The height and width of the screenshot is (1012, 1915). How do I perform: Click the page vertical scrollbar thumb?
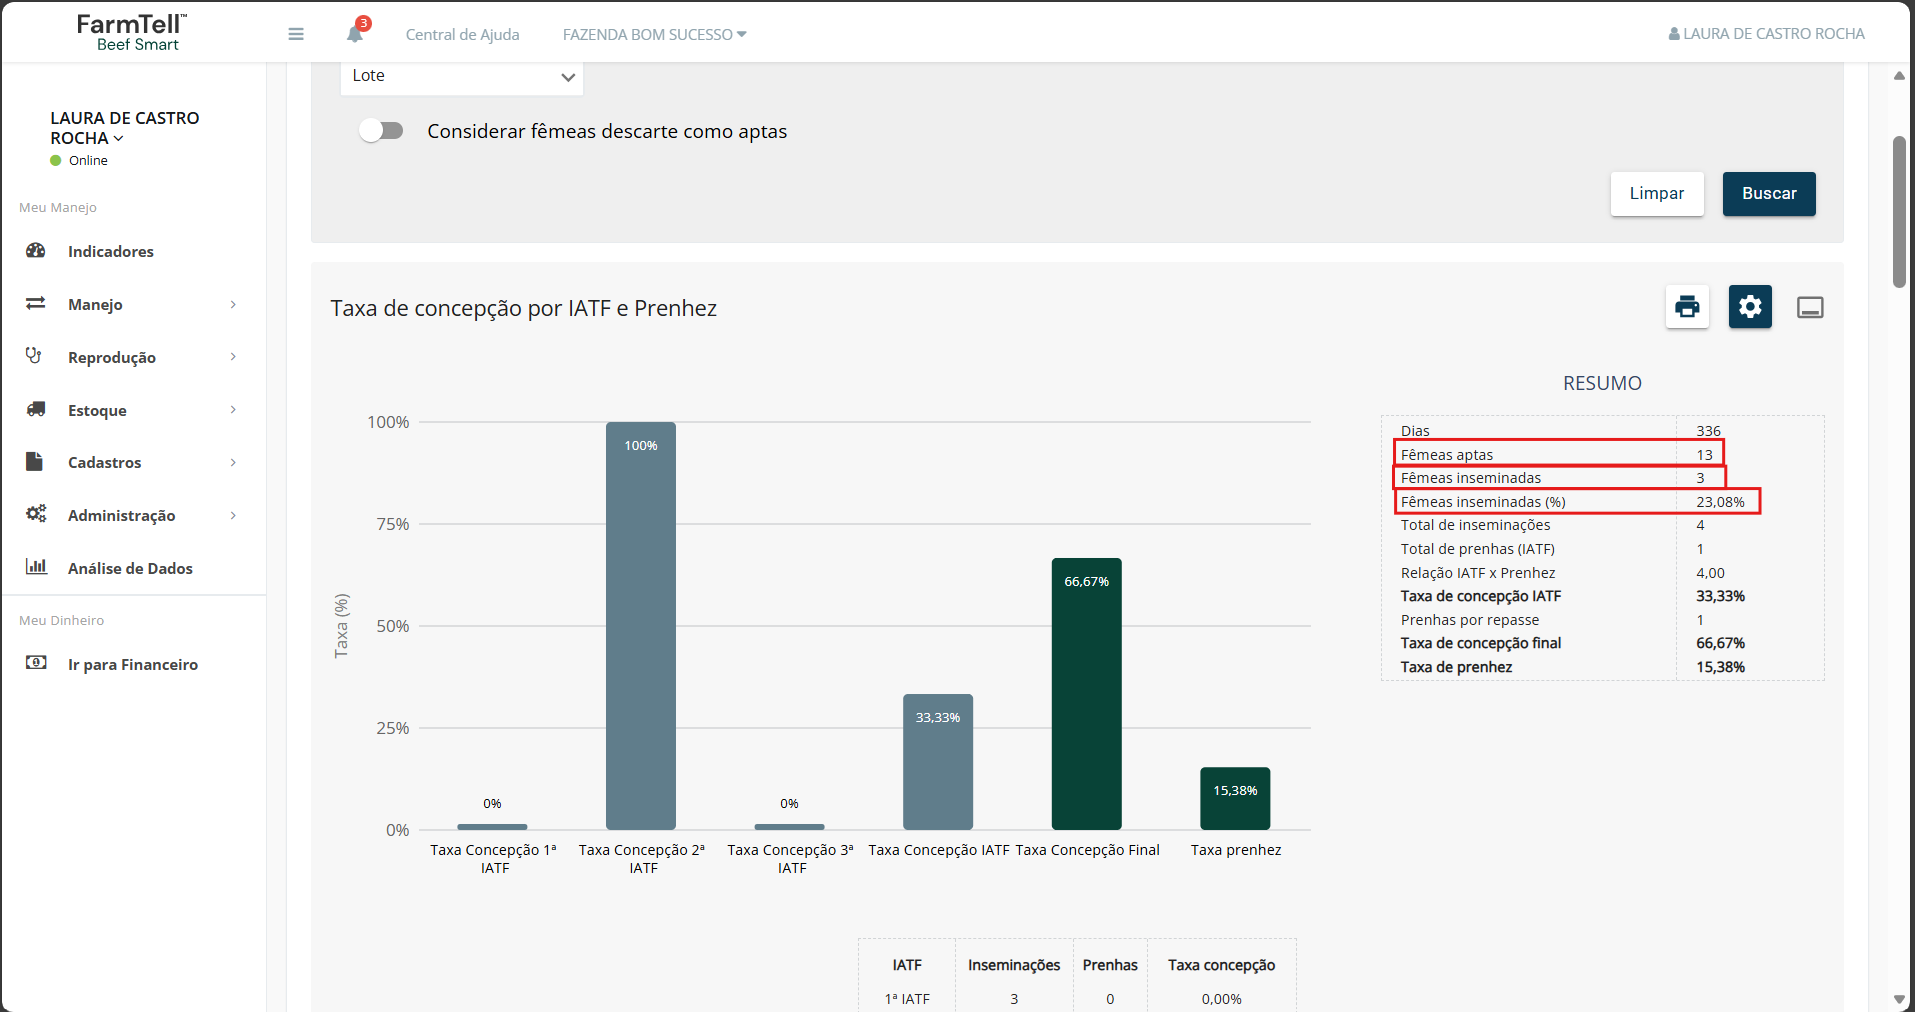pyautogui.click(x=1899, y=212)
